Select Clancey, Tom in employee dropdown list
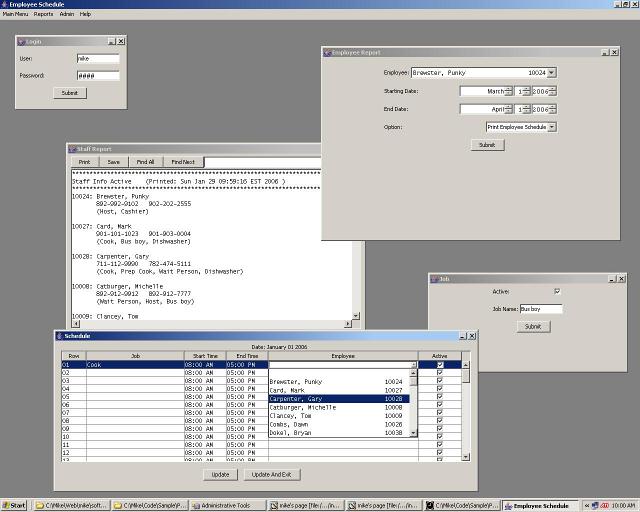This screenshot has width=640, height=512. click(339, 416)
